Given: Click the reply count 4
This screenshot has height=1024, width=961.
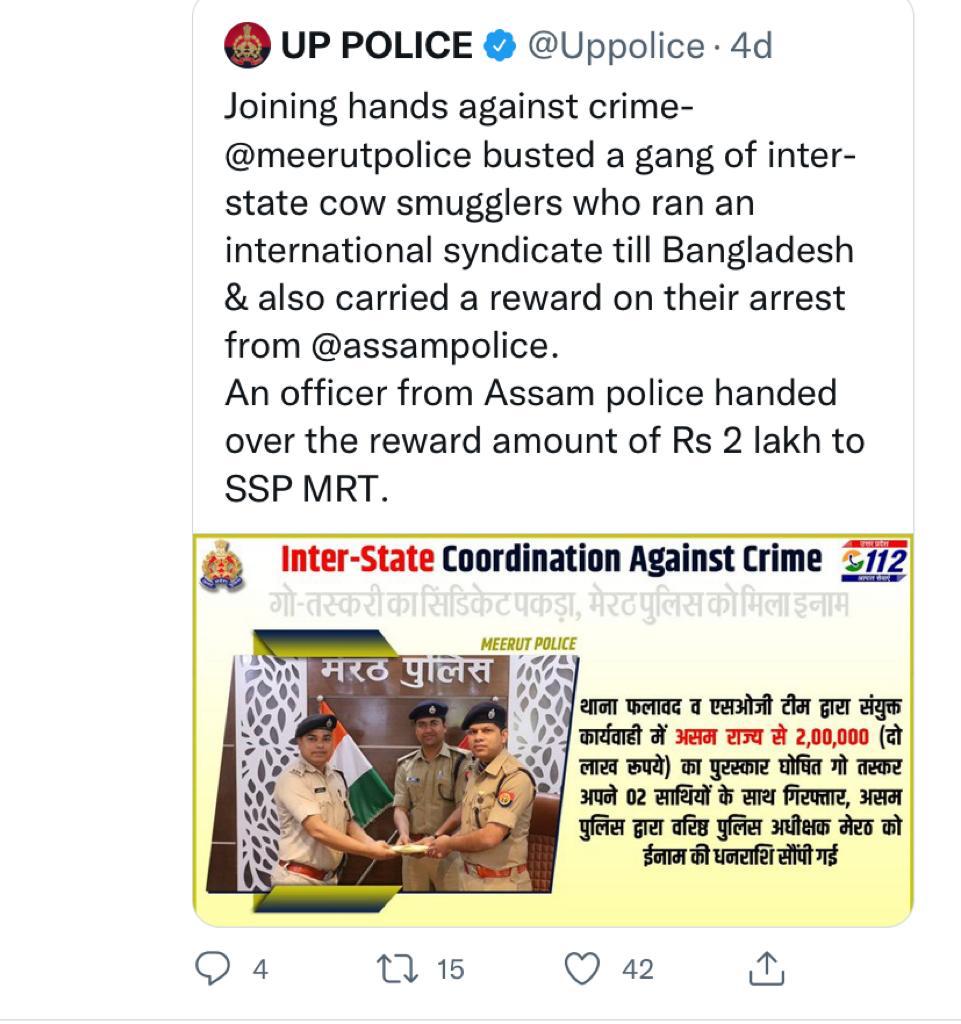Looking at the screenshot, I should pos(260,969).
